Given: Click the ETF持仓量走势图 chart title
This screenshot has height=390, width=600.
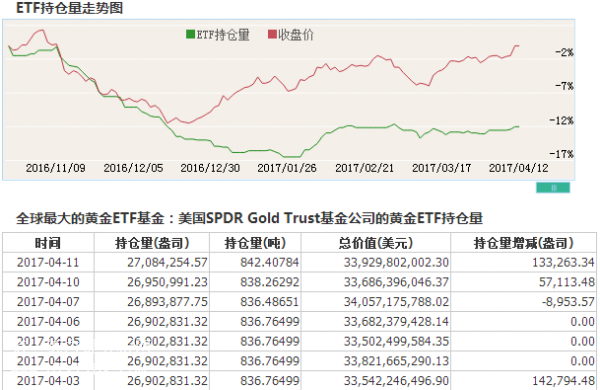Looking at the screenshot, I should 69,8.
